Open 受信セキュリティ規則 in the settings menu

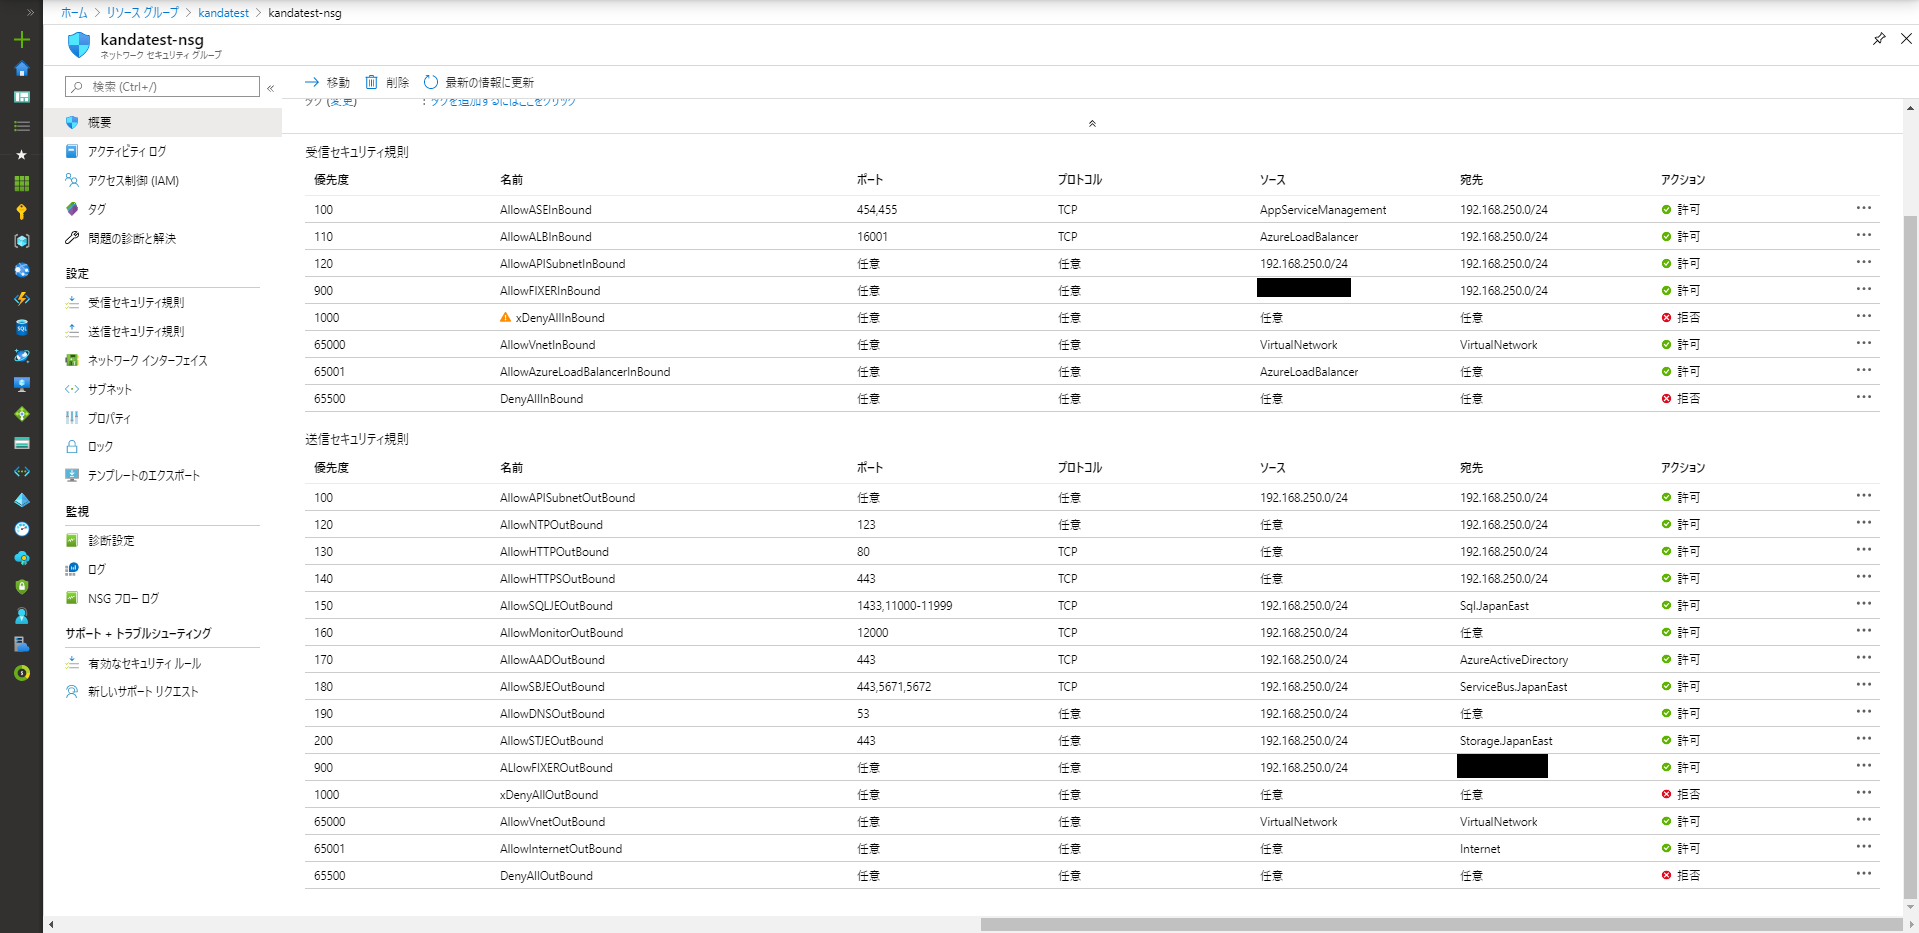136,302
